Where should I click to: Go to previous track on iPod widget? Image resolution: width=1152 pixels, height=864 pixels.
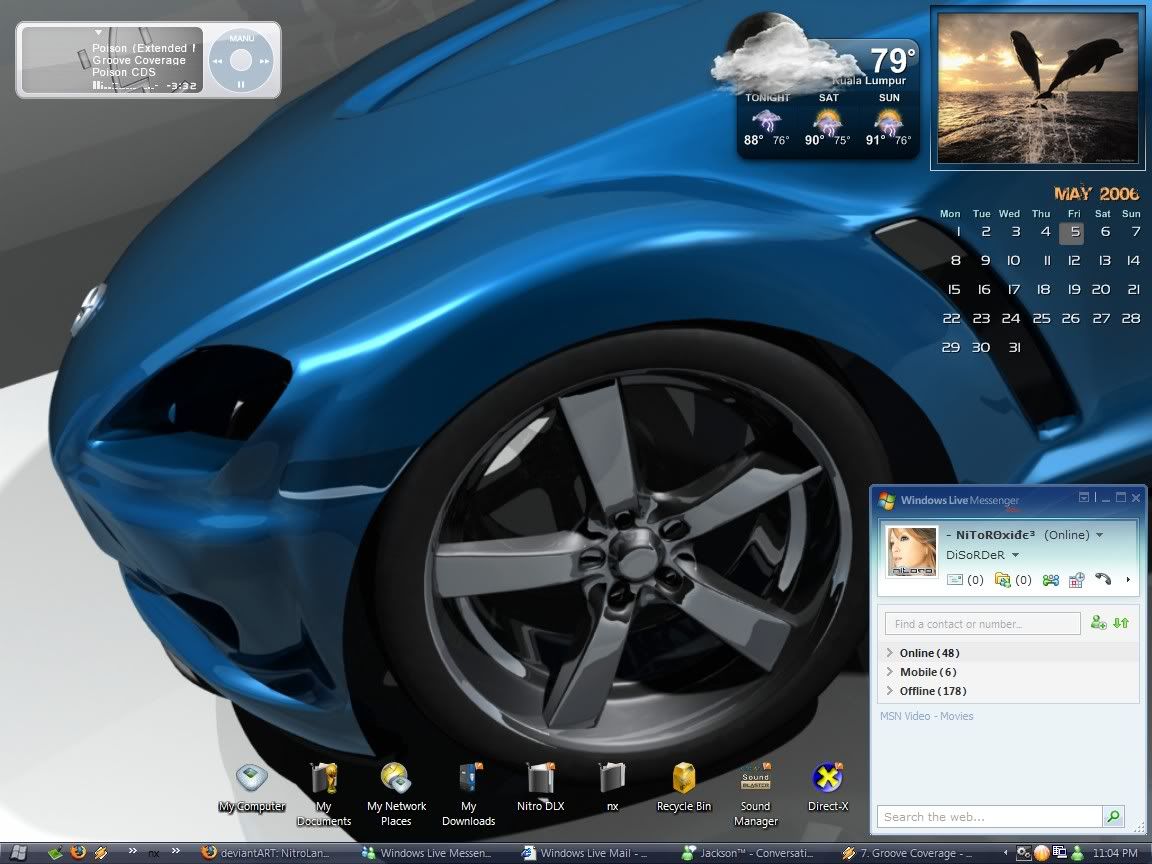tap(217, 61)
